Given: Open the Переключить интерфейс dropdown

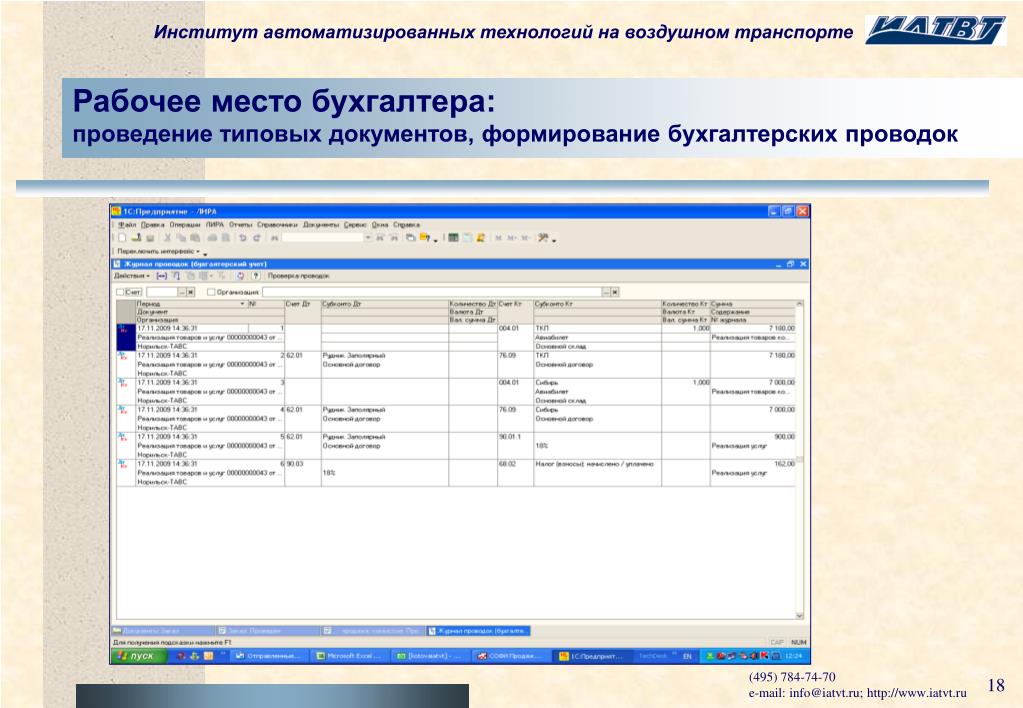Looking at the screenshot, I should pos(159,251).
